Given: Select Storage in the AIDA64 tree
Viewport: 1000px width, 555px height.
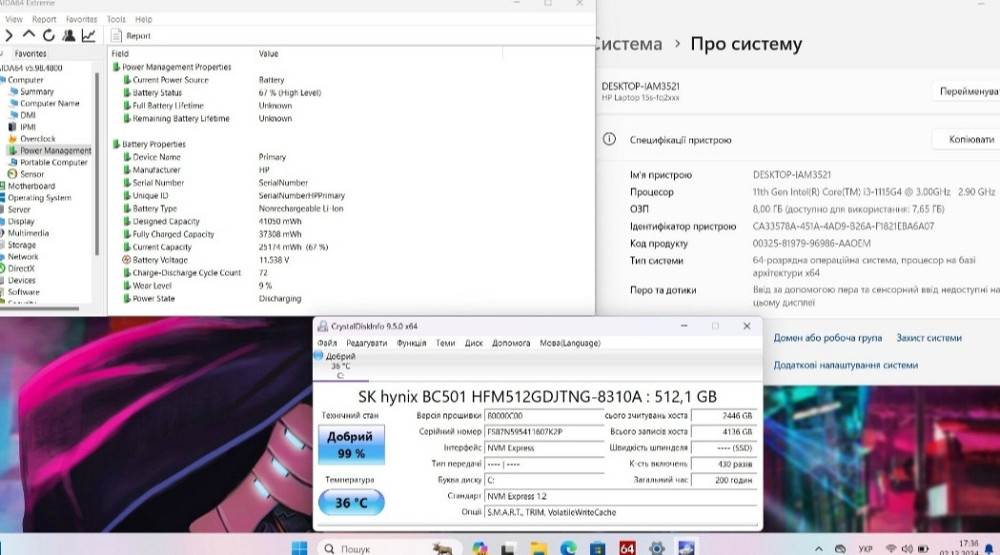Looking at the screenshot, I should (22, 245).
